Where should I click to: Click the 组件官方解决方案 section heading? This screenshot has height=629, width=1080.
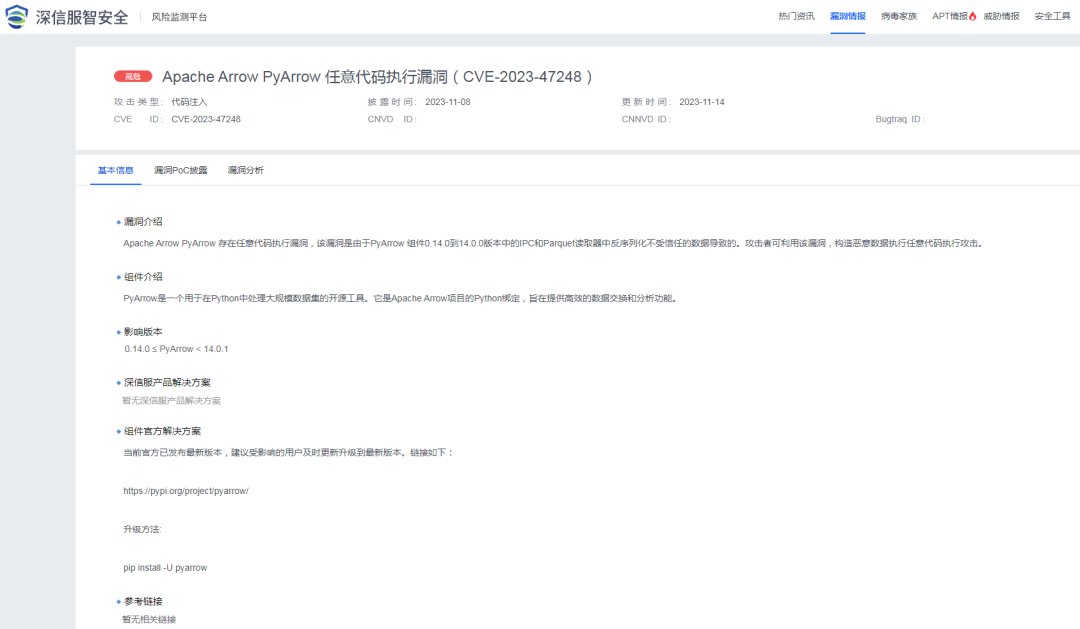[x=163, y=431]
